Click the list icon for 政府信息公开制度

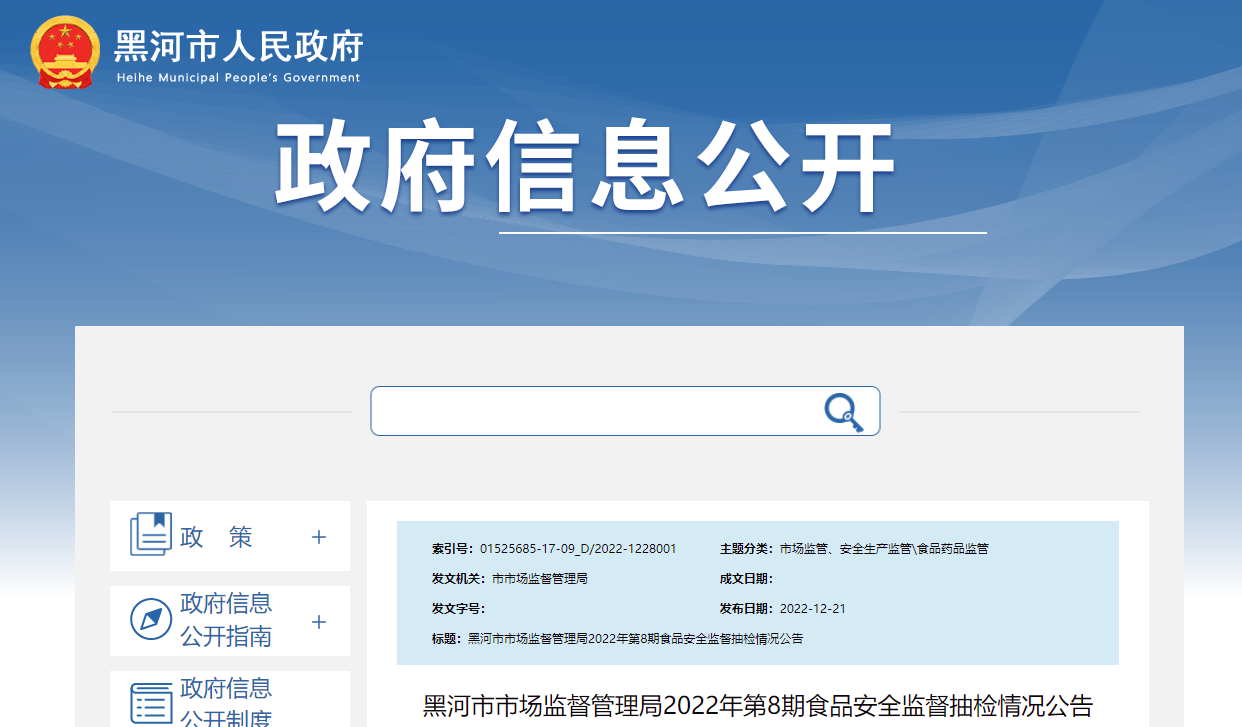click(151, 704)
